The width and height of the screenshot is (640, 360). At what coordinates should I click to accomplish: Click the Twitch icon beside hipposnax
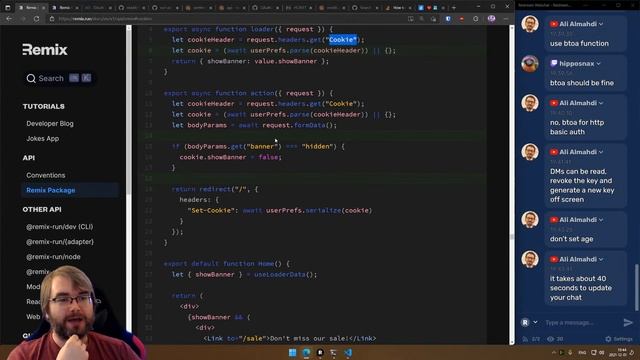[553, 64]
